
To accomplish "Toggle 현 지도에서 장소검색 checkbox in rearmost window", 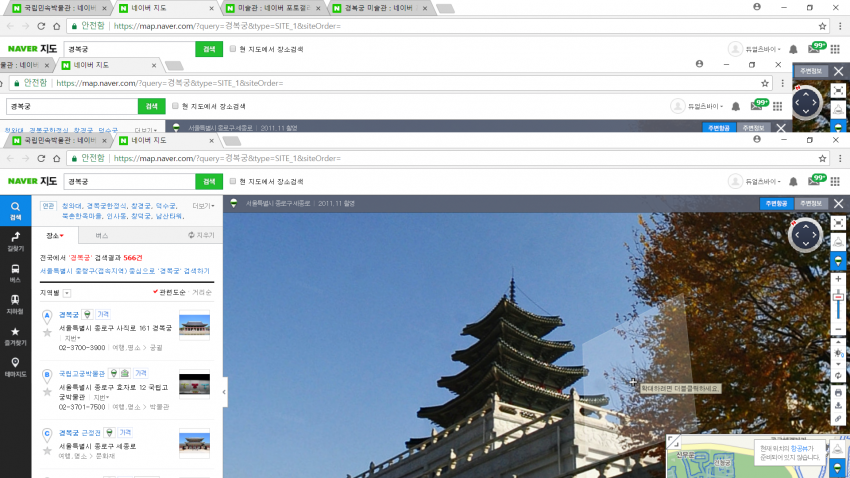I will point(233,49).
